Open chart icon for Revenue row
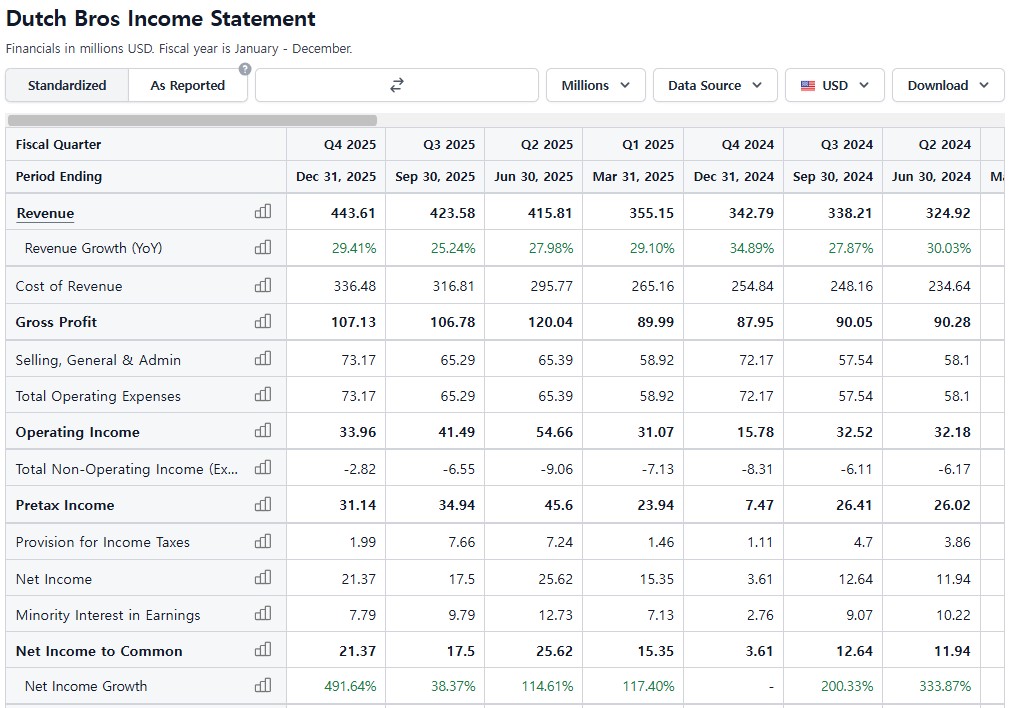 (x=263, y=212)
